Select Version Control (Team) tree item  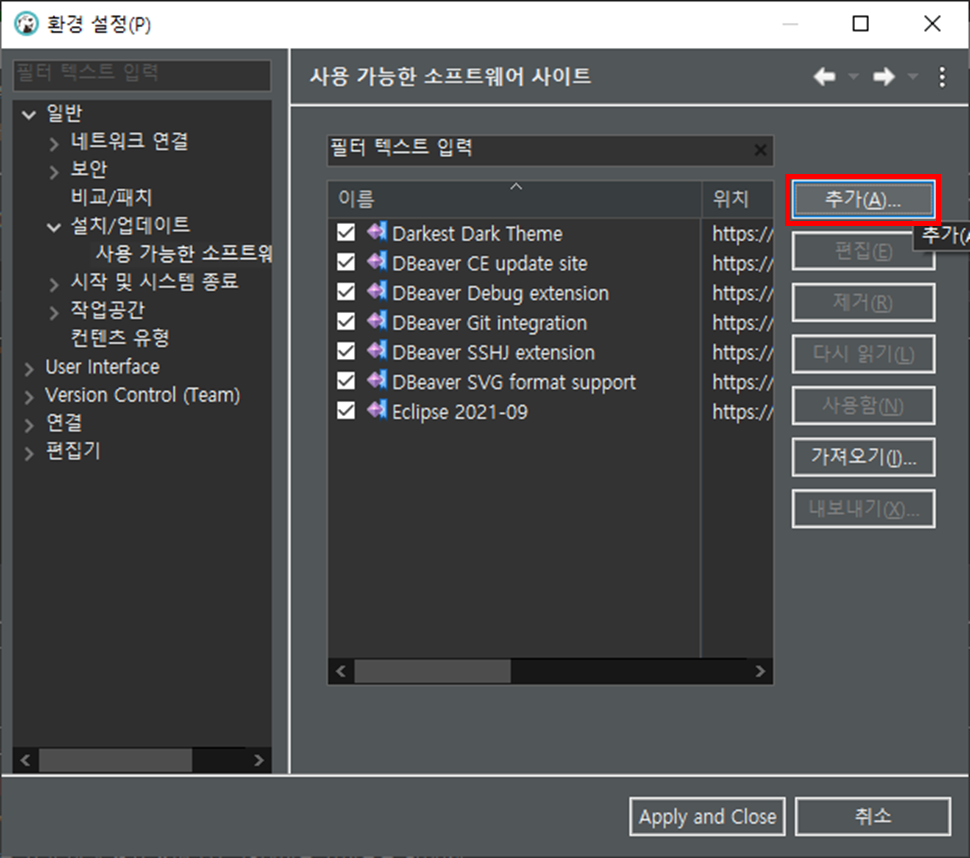142,395
